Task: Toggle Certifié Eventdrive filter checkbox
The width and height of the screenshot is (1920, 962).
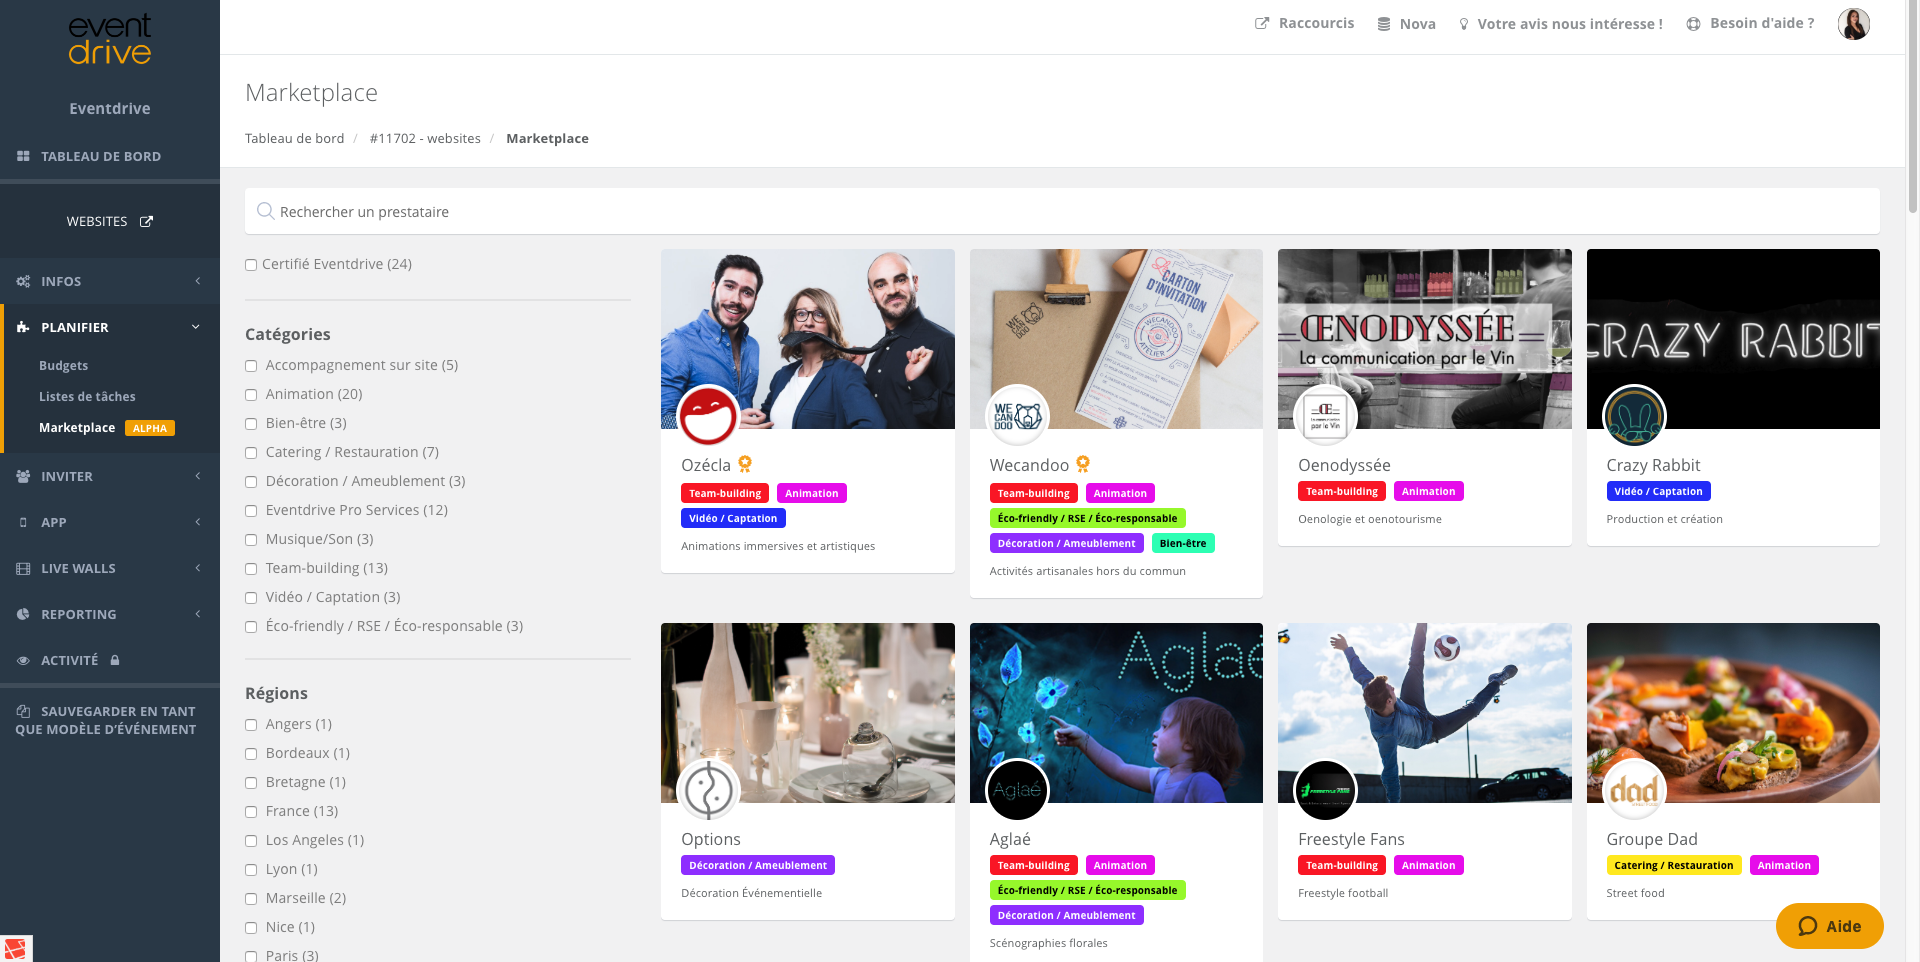Action: pos(251,265)
